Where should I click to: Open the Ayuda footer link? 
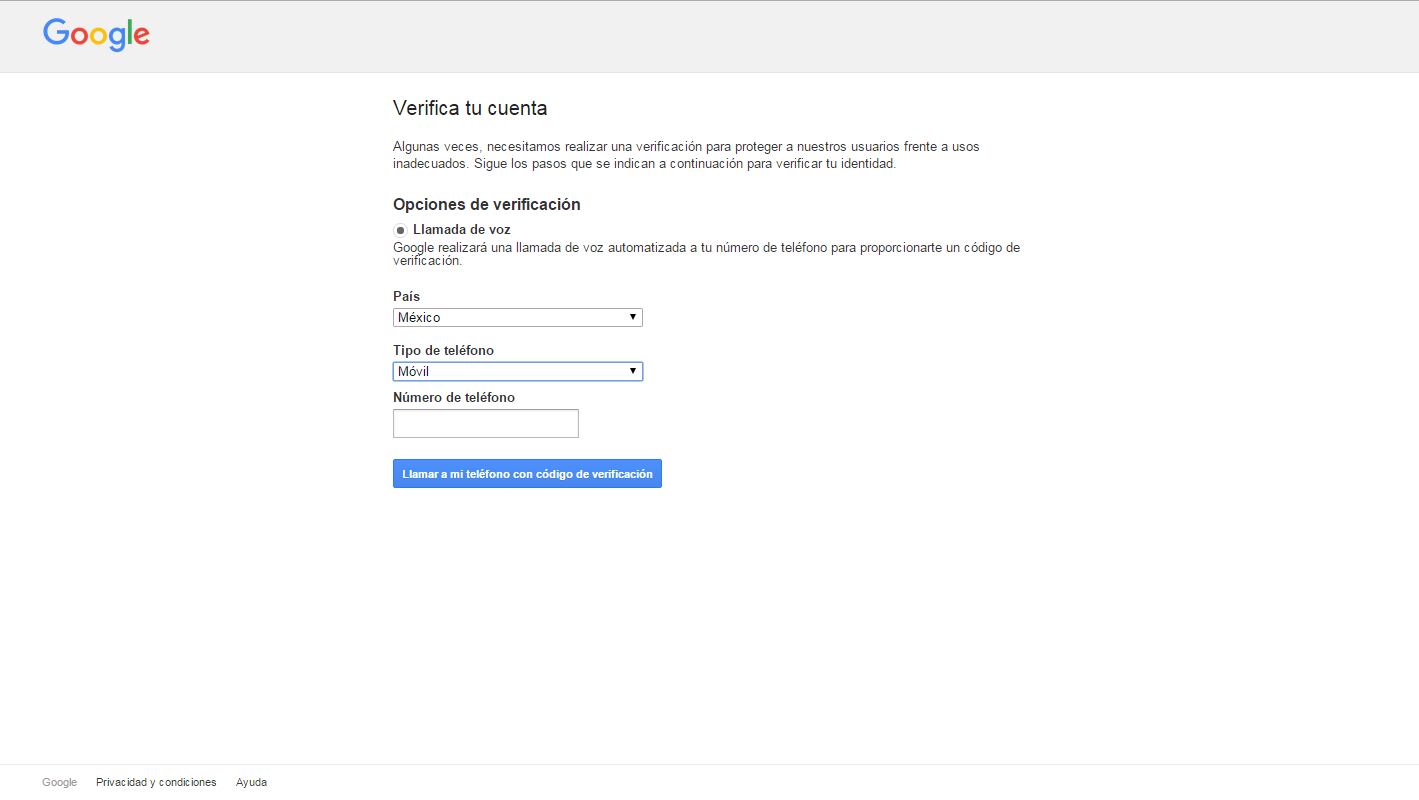(x=251, y=782)
